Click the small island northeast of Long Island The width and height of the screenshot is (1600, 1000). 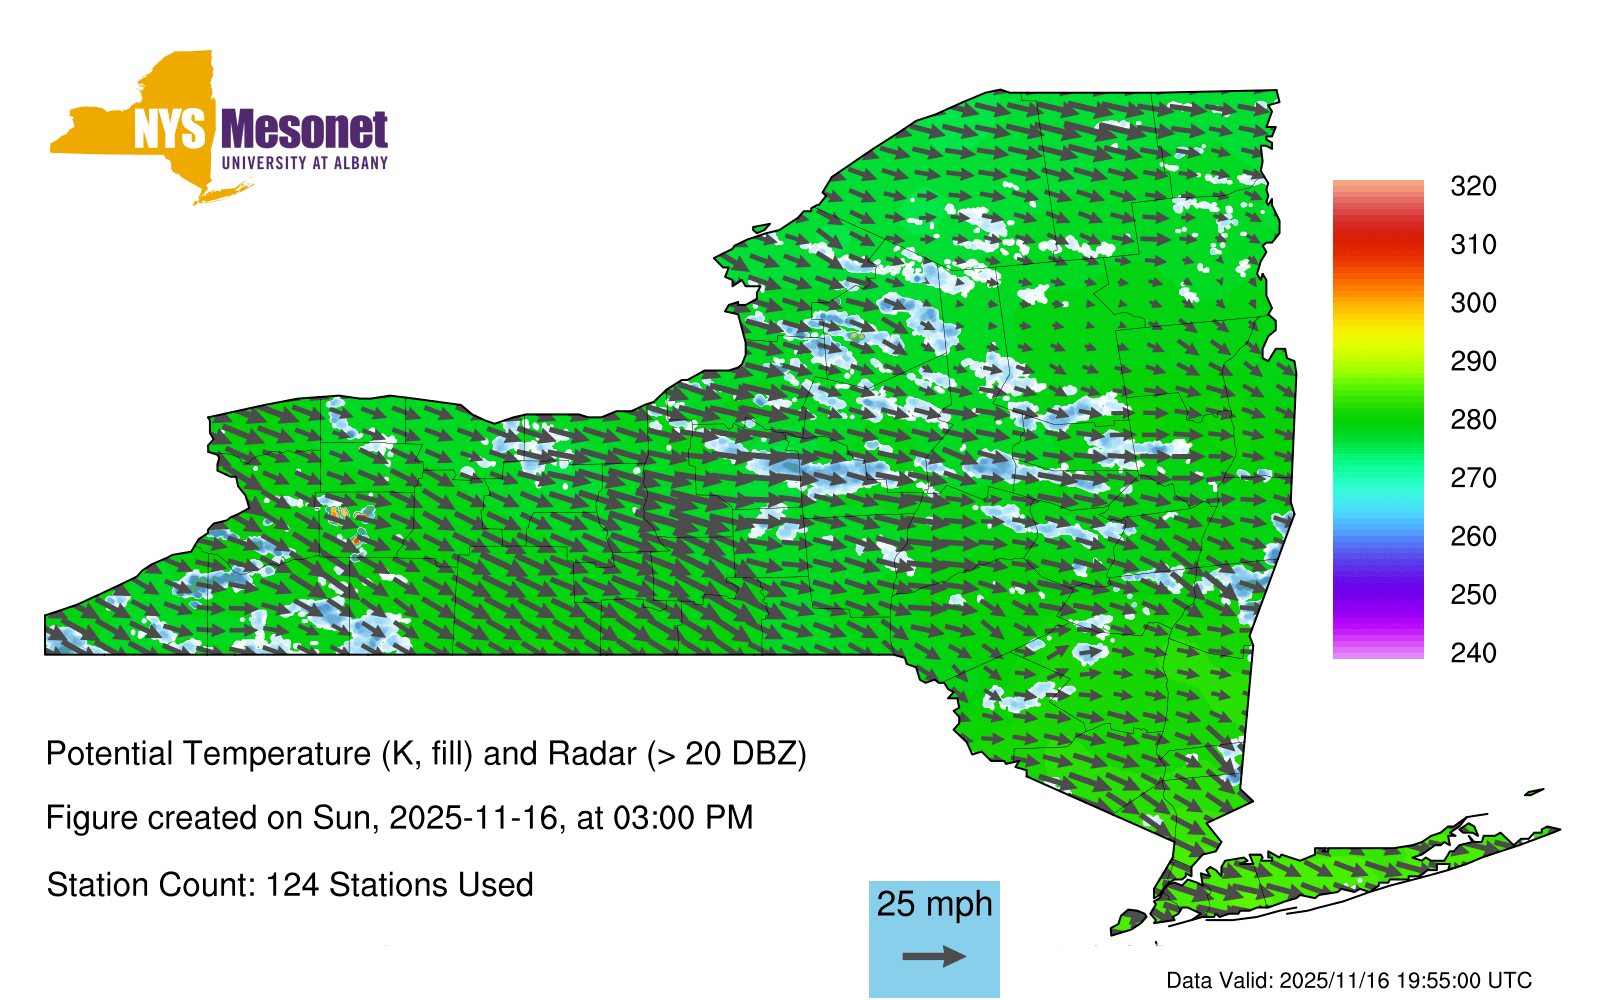pos(1534,793)
